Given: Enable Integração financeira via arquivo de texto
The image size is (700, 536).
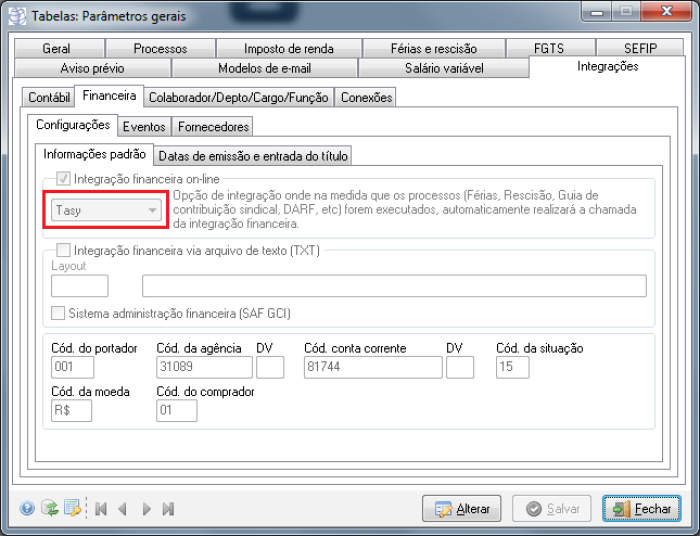Looking at the screenshot, I should point(64,250).
